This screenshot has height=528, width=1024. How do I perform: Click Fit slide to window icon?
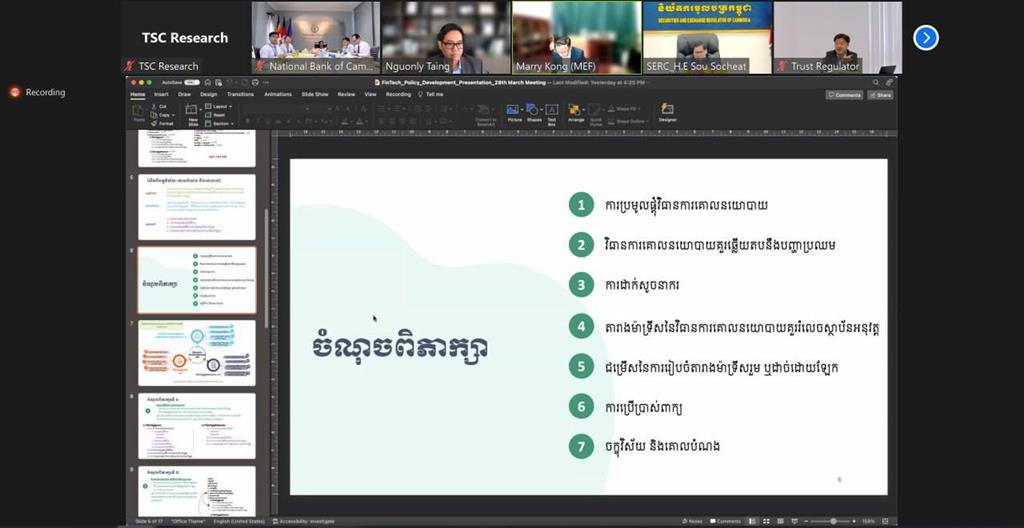click(x=884, y=521)
